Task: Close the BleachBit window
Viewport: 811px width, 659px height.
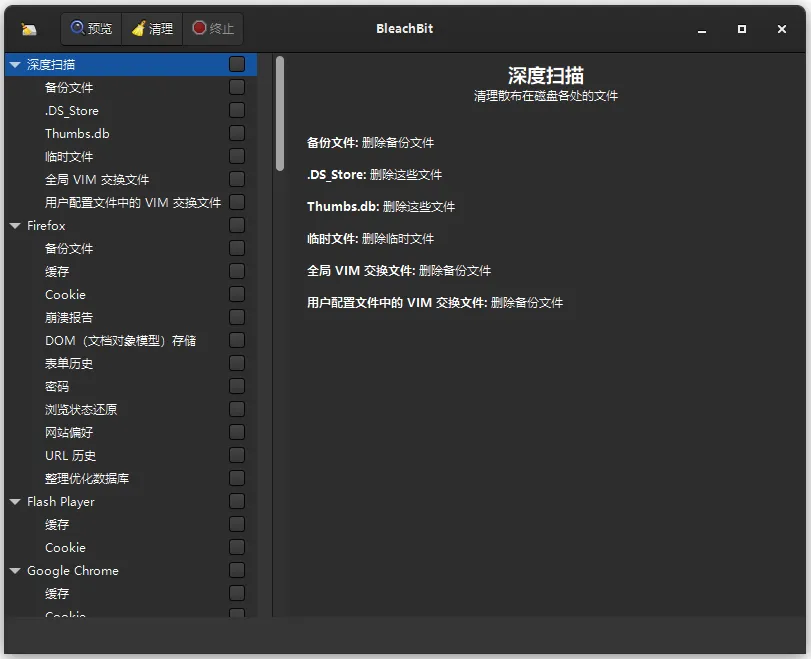Action: click(782, 29)
